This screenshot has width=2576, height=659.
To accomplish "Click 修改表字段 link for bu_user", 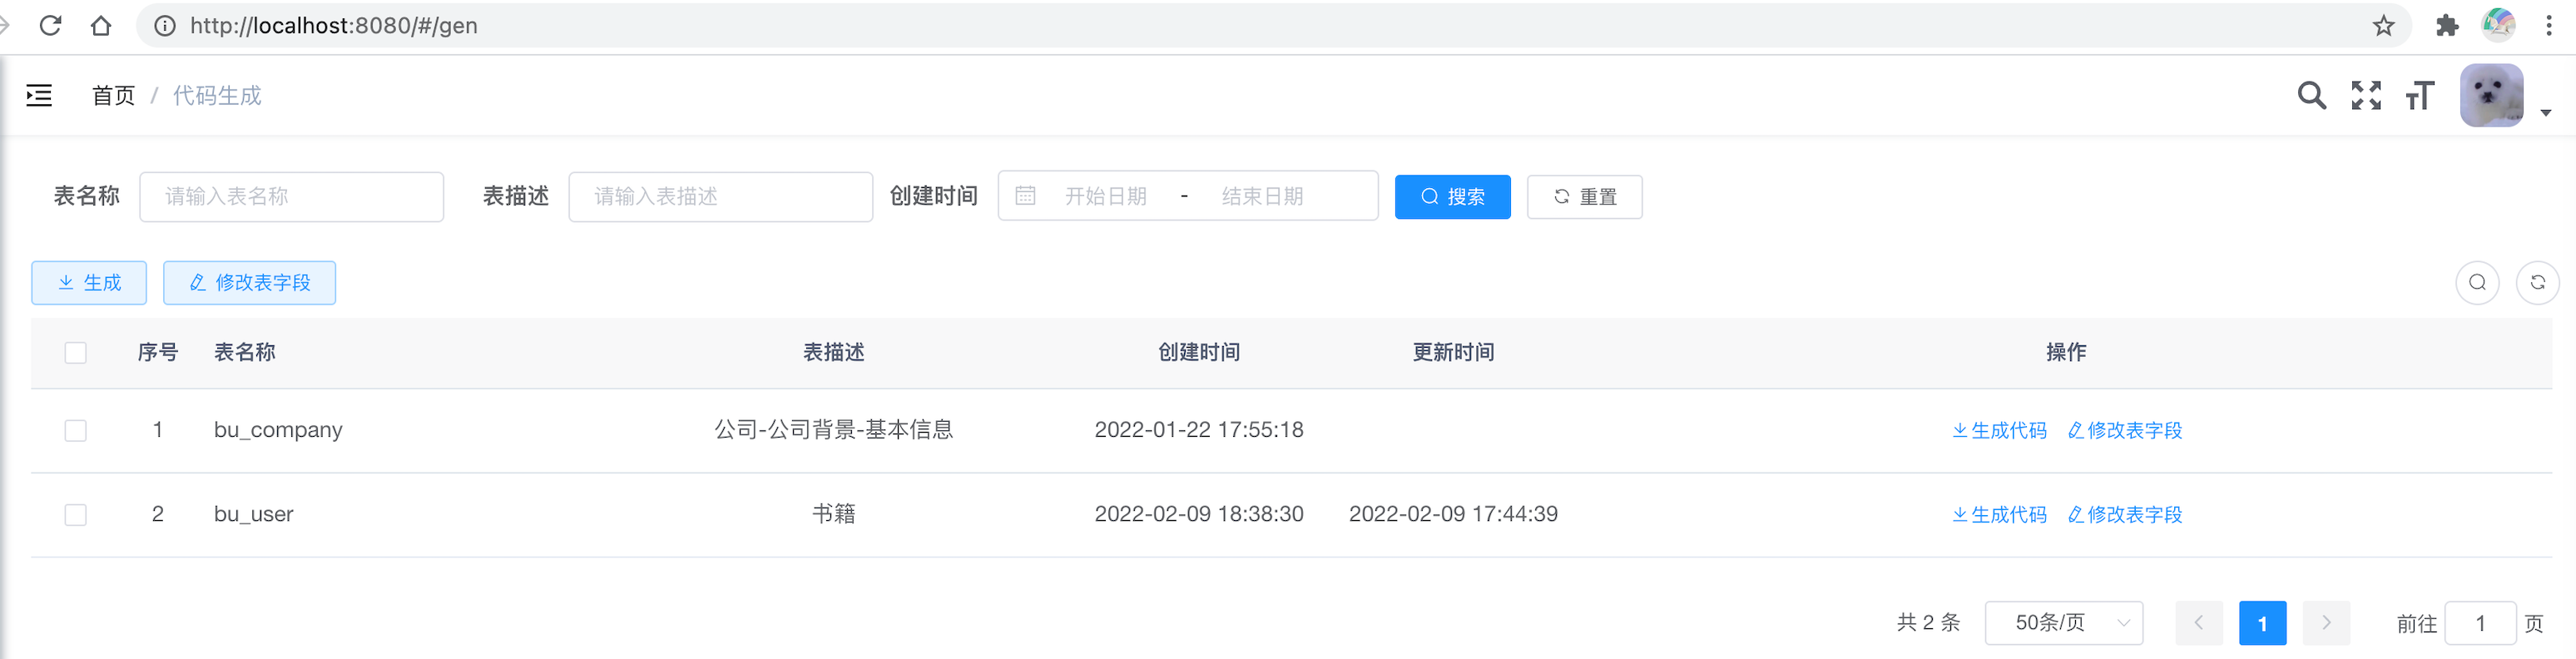I will click(2125, 515).
